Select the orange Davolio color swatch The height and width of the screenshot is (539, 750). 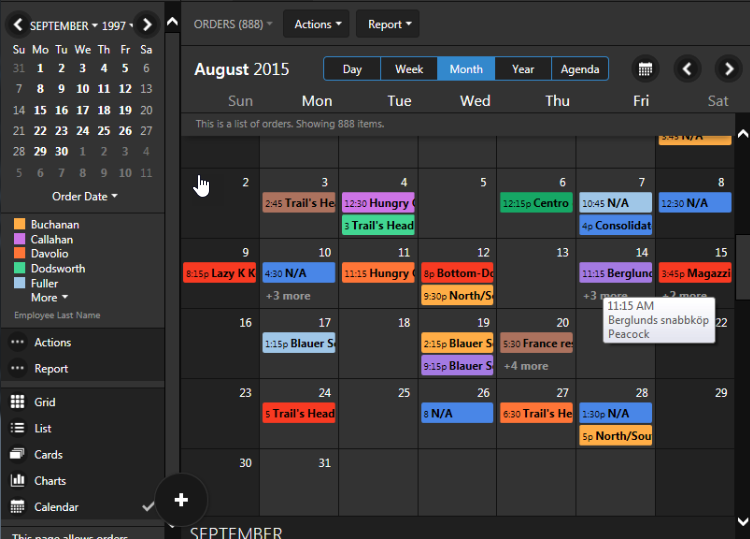[x=19, y=254]
